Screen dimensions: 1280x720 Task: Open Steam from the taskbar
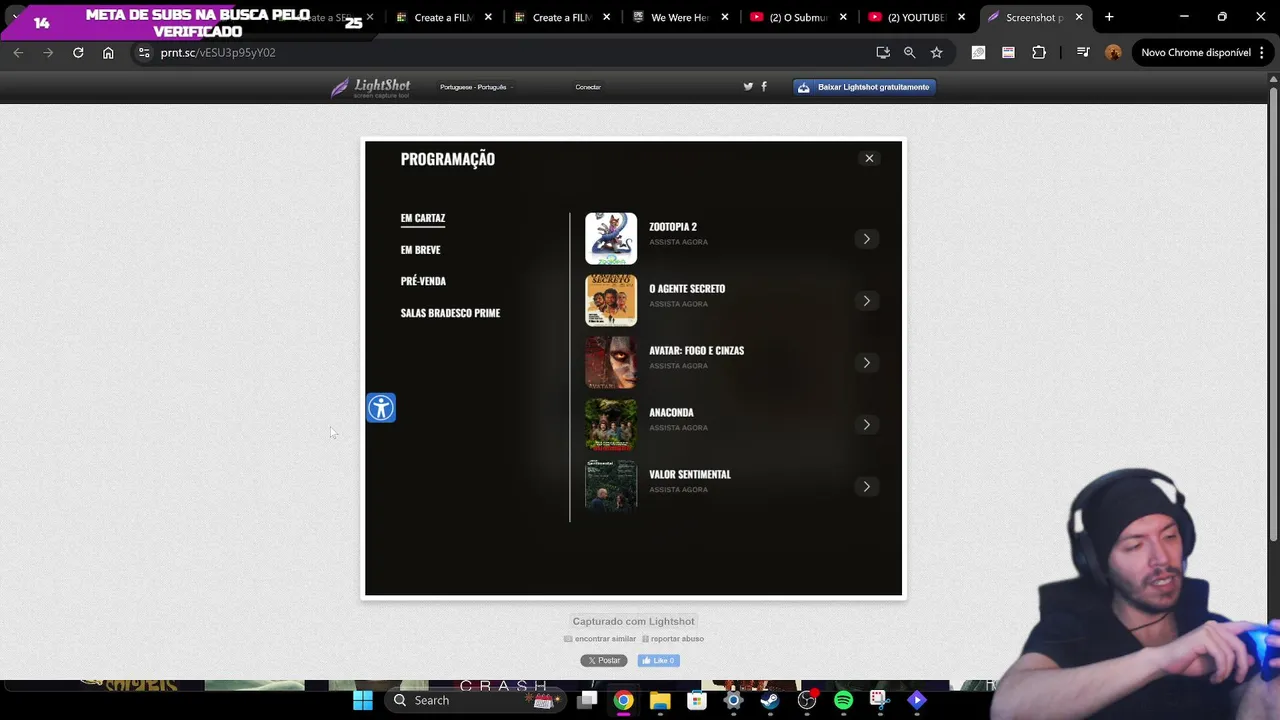point(770,700)
